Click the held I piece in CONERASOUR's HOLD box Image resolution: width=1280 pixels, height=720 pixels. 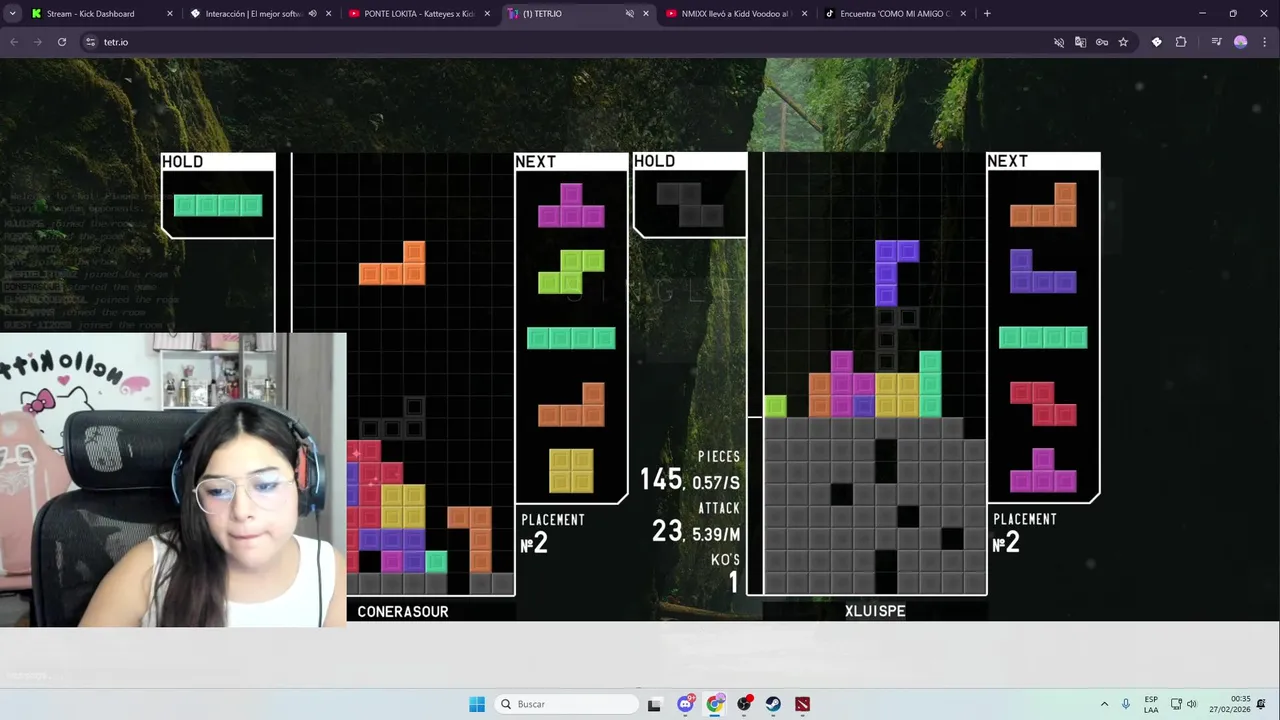(x=218, y=205)
